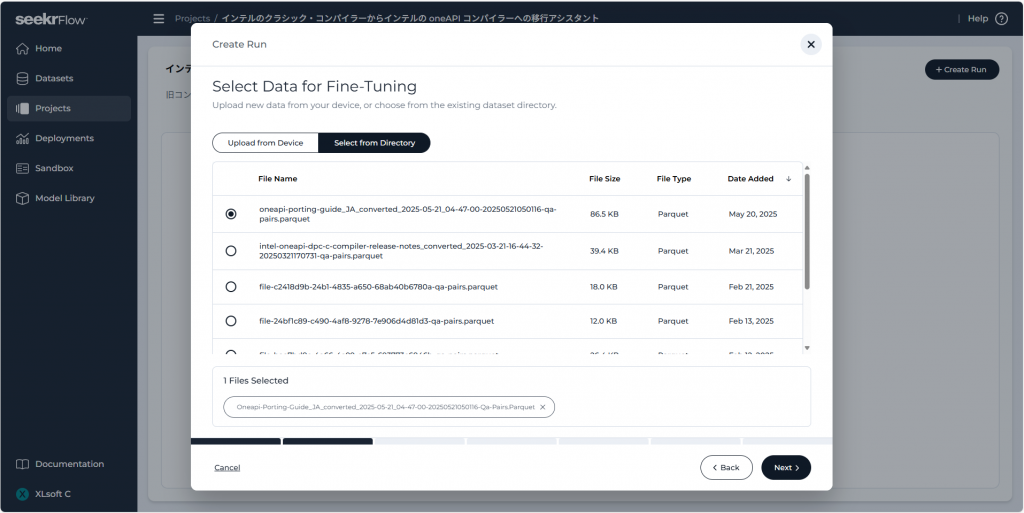Viewport: 1024px width, 513px height.
Task: Click the SeekrFlow logo
Action: 51,19
